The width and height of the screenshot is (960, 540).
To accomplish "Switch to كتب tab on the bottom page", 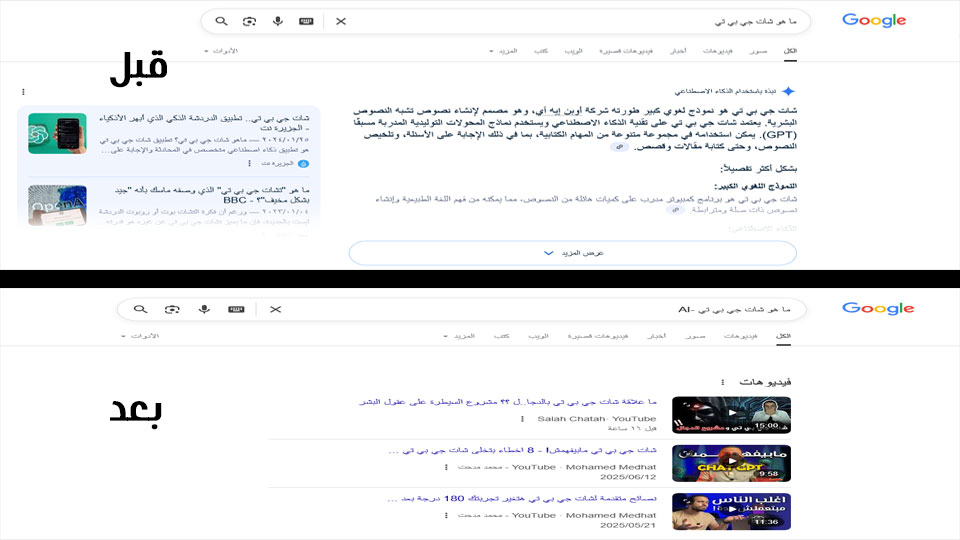I will click(x=501, y=336).
